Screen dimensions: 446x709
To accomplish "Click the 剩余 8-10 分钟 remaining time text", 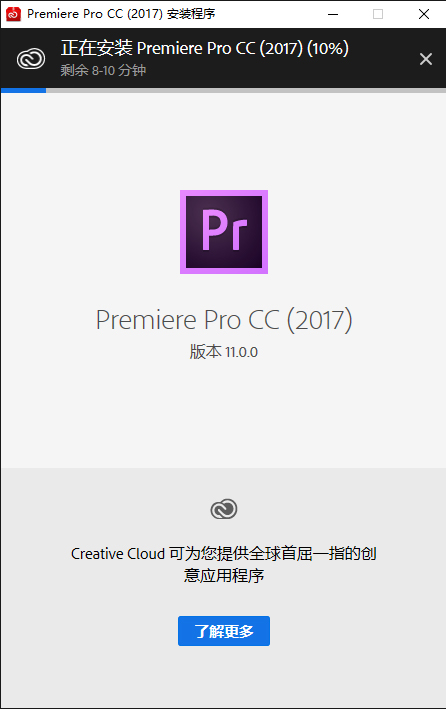I will (x=103, y=70).
